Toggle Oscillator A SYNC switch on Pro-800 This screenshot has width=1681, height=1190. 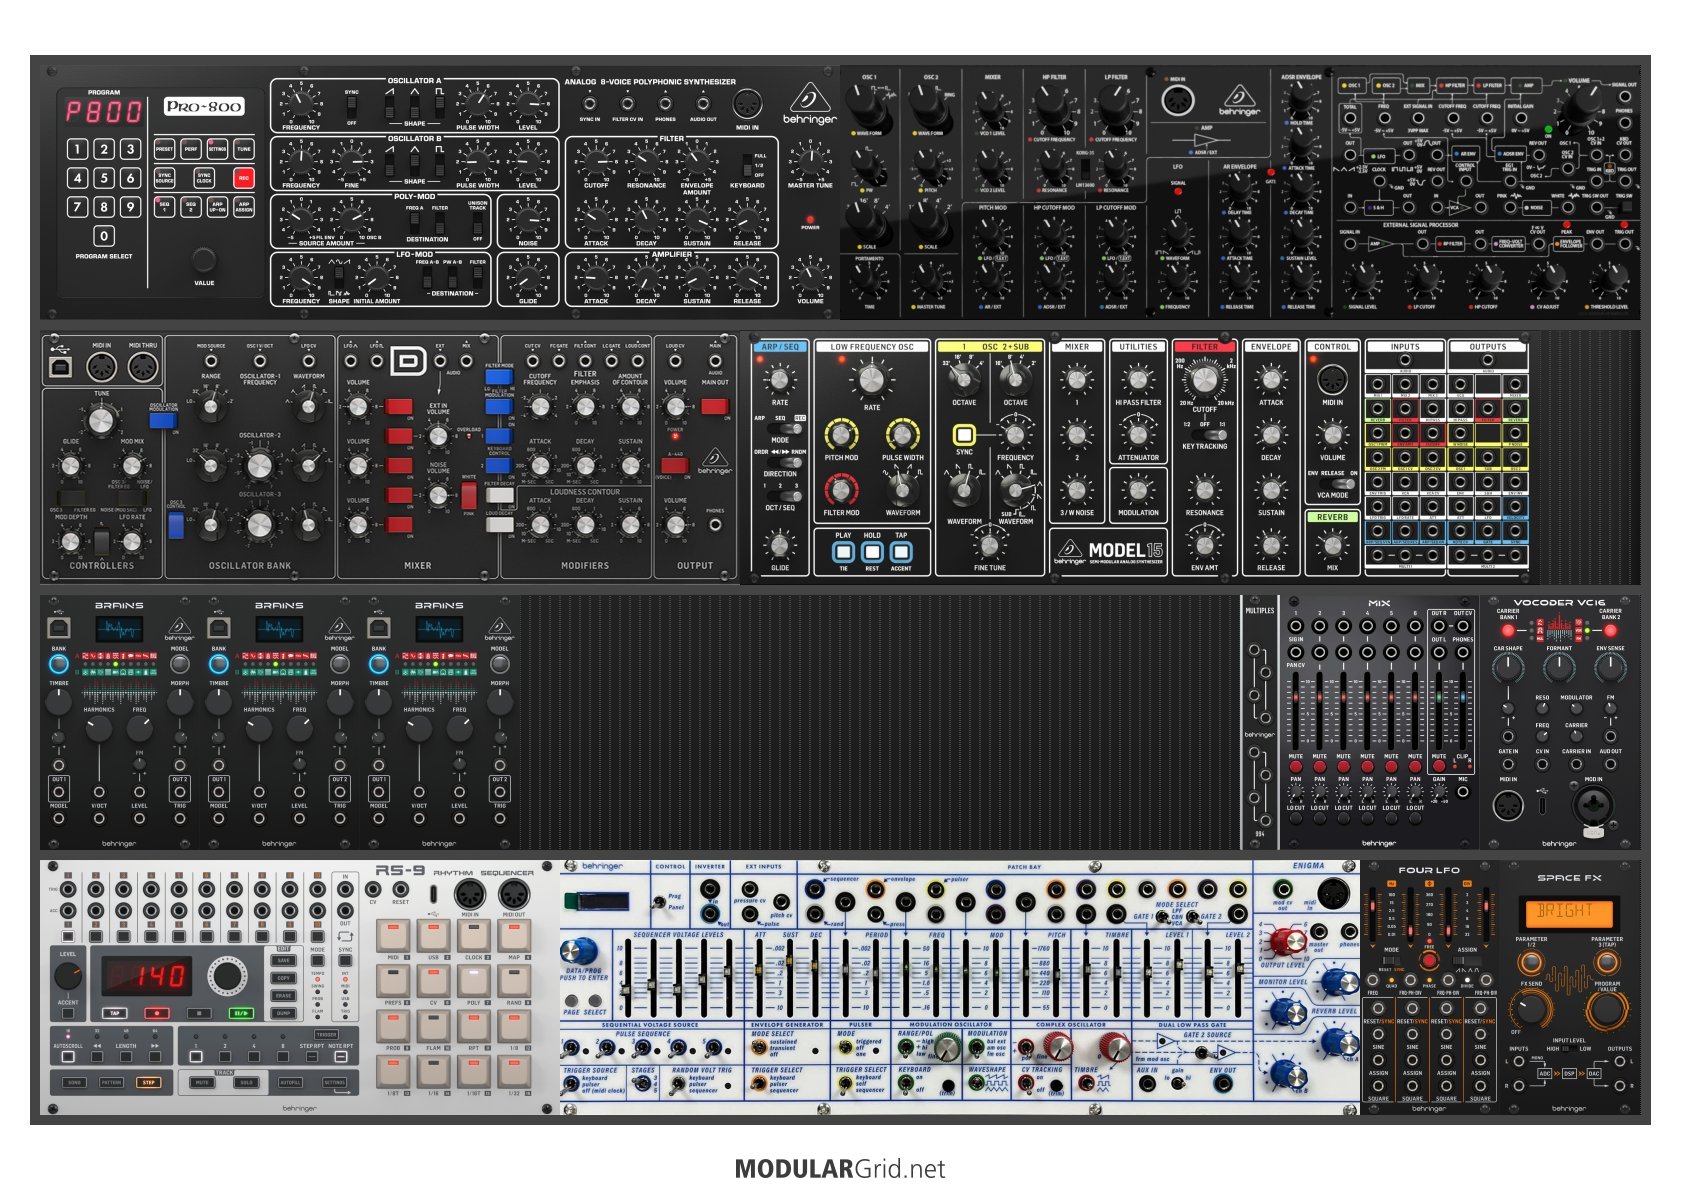coord(352,107)
